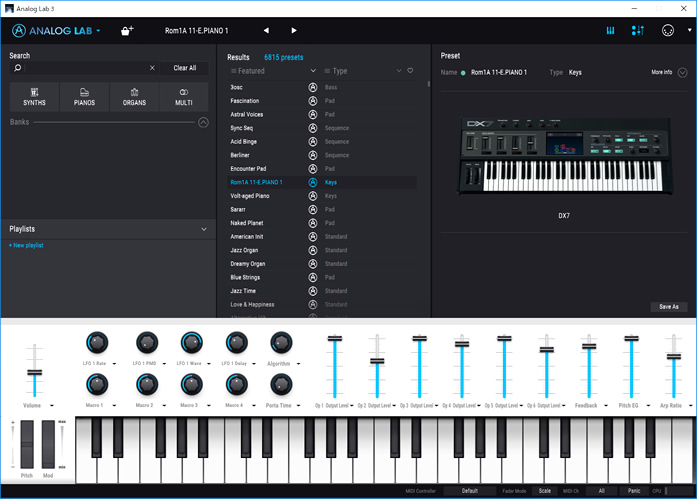
Task: Click the DX7 synth image
Action: (565, 156)
